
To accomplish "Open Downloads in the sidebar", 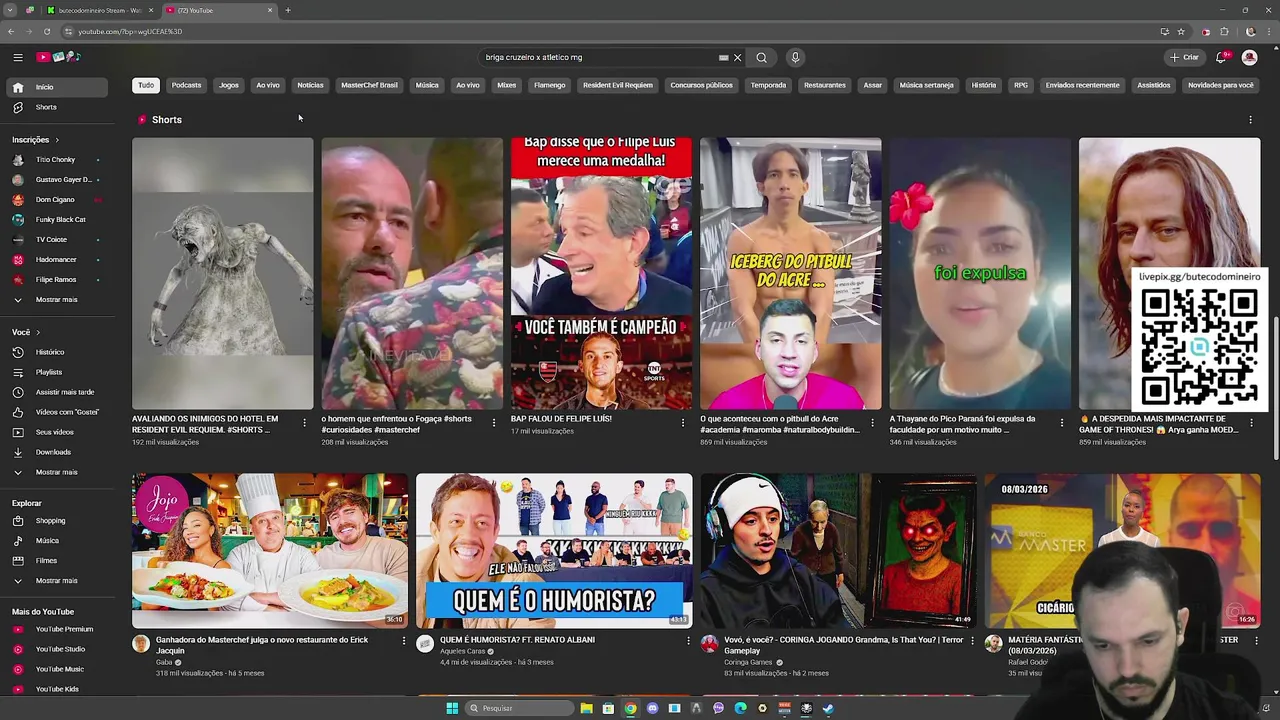I will (58, 452).
